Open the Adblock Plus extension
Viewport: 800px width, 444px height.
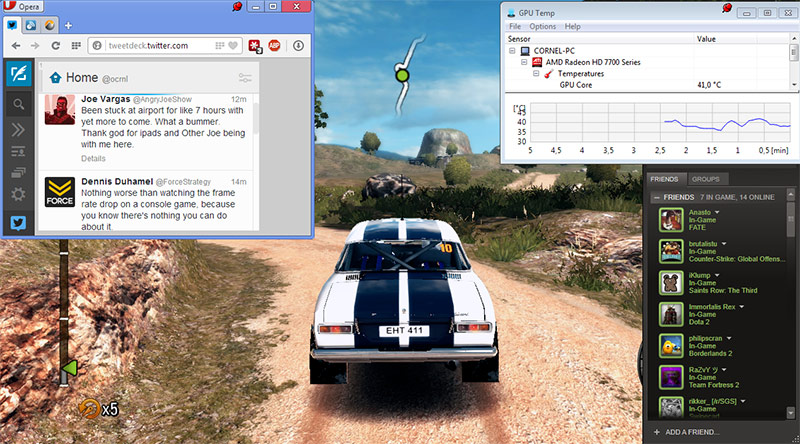pyautogui.click(x=274, y=45)
